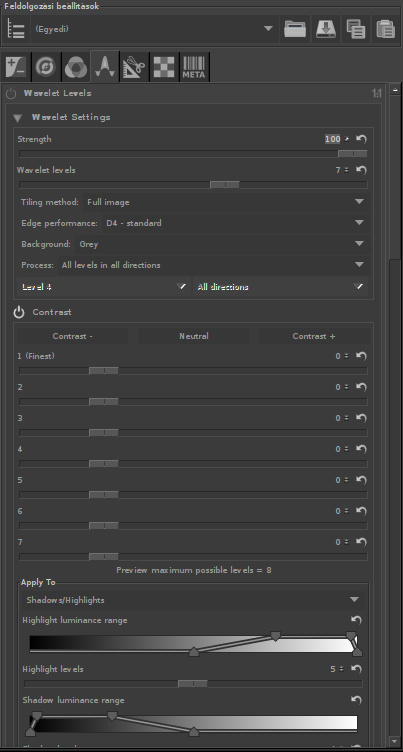Paste the processing profile from clipboard
The width and height of the screenshot is (403, 752).
(x=386, y=29)
